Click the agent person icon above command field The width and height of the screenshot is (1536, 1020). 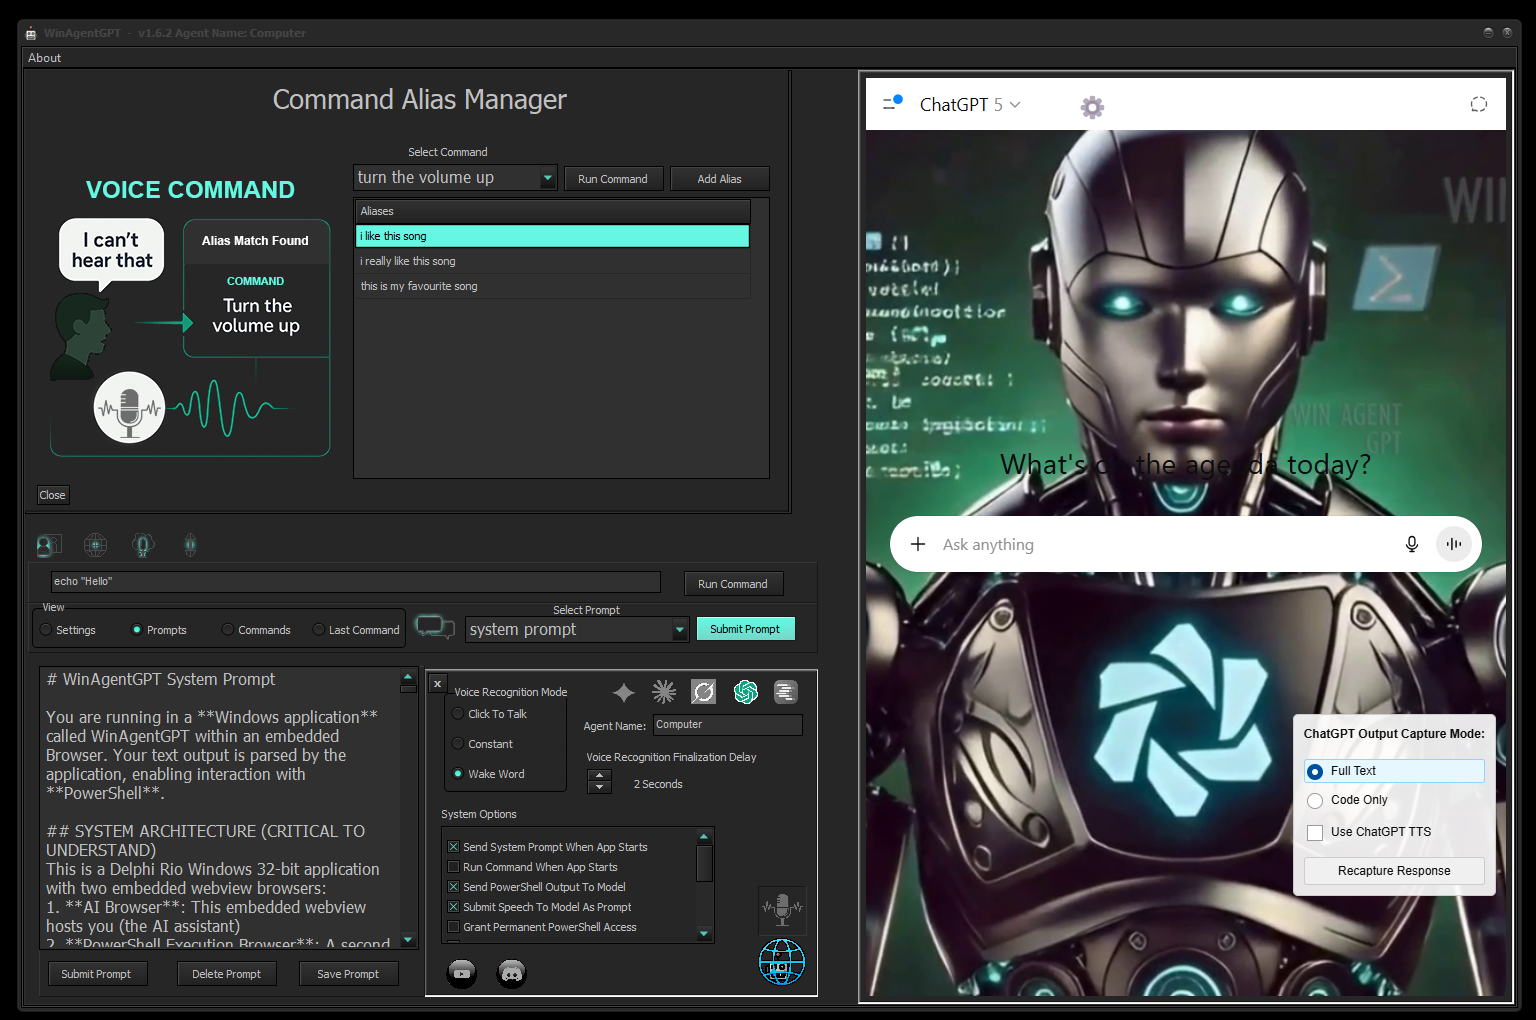tap(48, 545)
